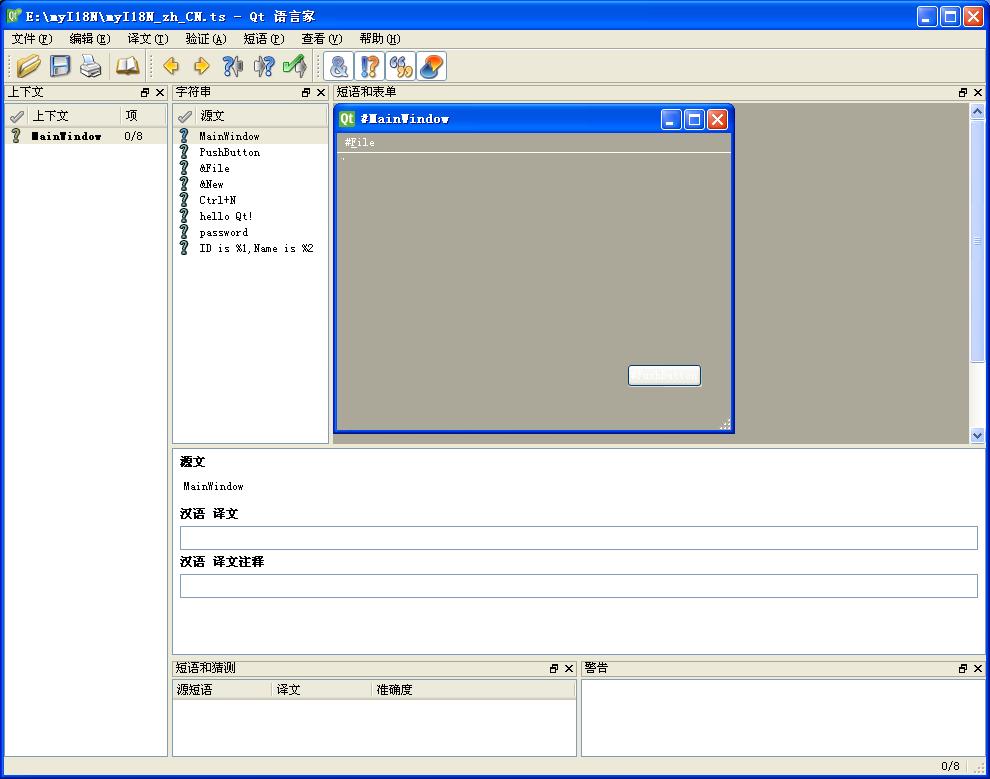This screenshot has height=779, width=990.
Task: Go to previous item with left arrow
Action: (171, 66)
